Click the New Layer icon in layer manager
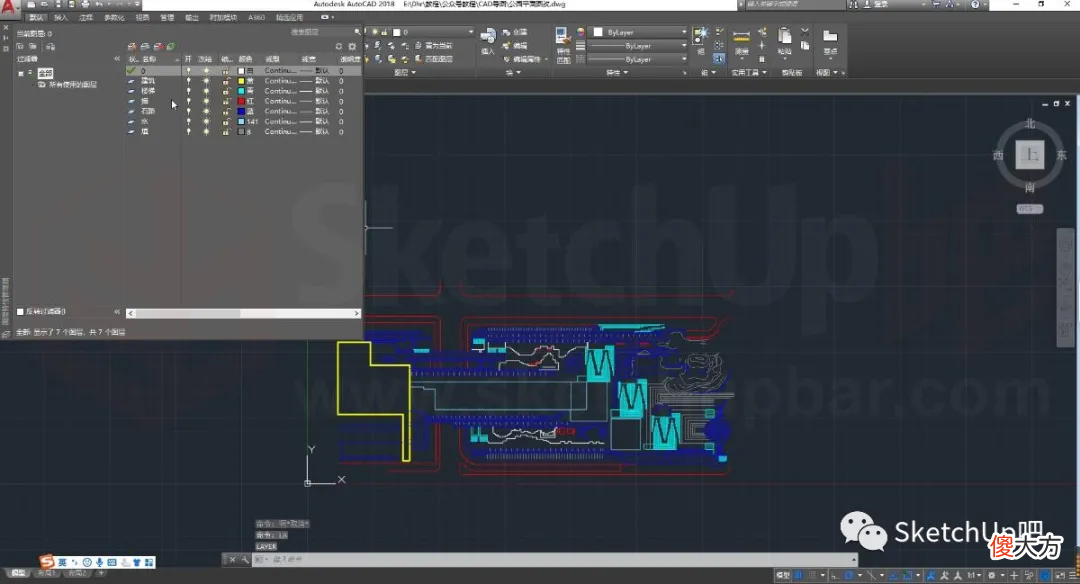The image size is (1080, 584). pos(132,47)
